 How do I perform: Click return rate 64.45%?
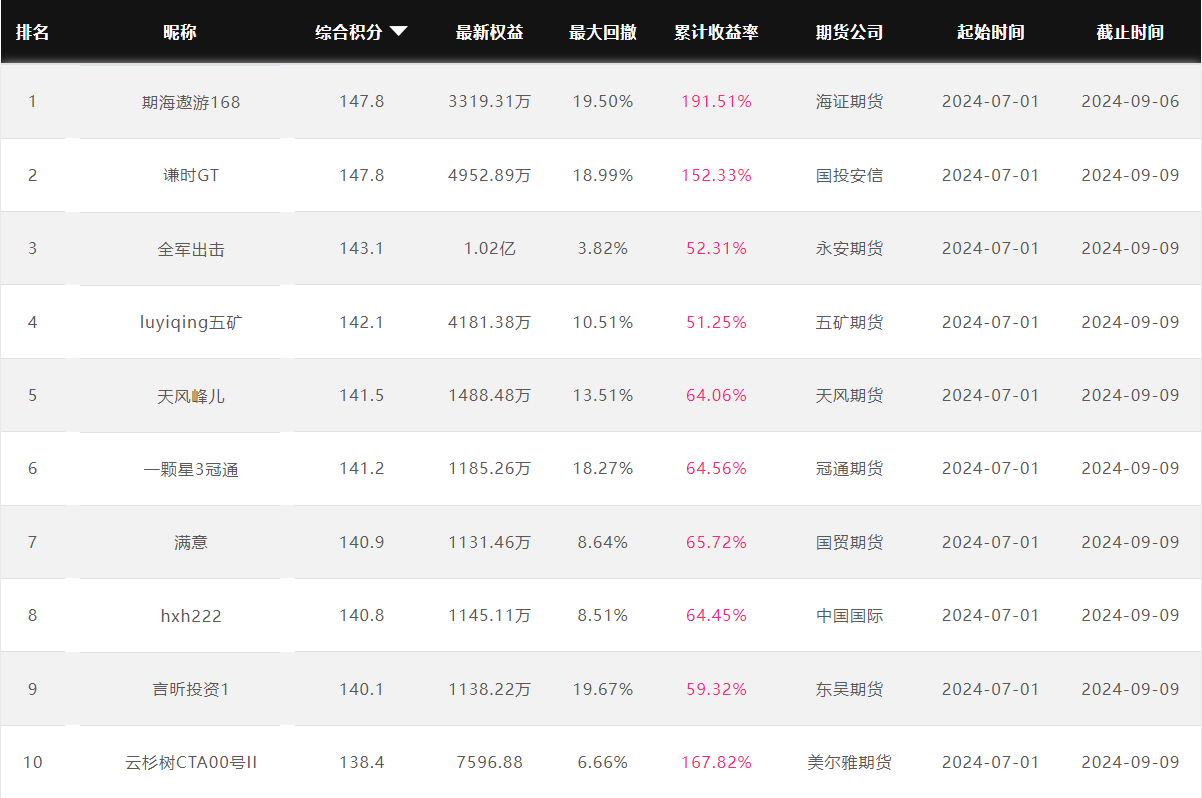pyautogui.click(x=716, y=616)
